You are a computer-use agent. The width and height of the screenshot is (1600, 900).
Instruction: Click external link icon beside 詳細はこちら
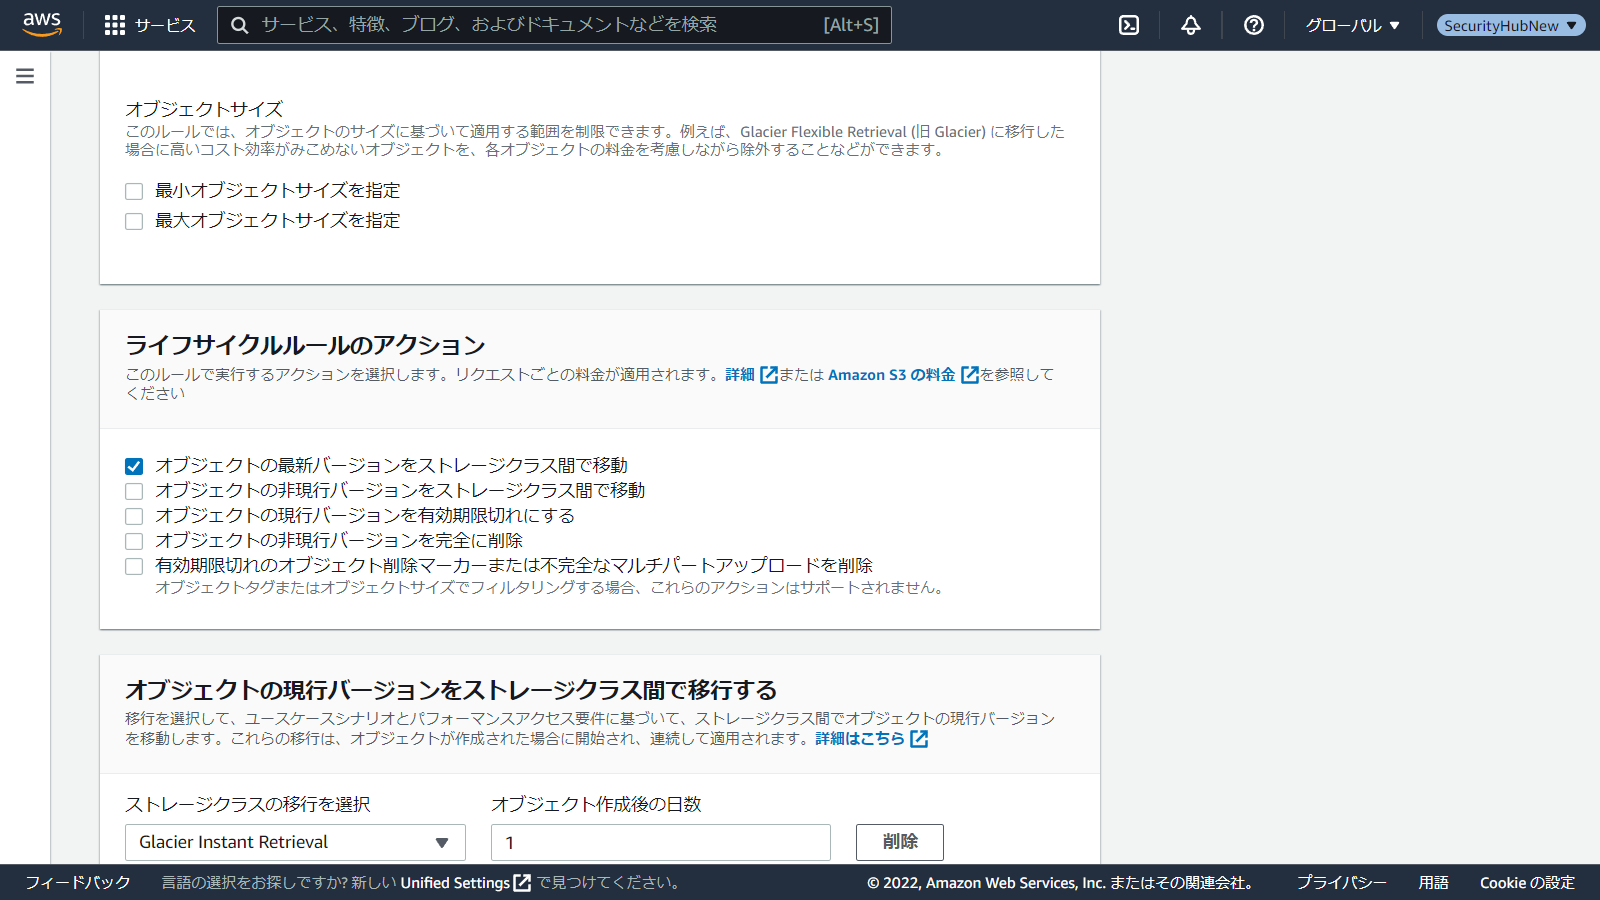[919, 739]
